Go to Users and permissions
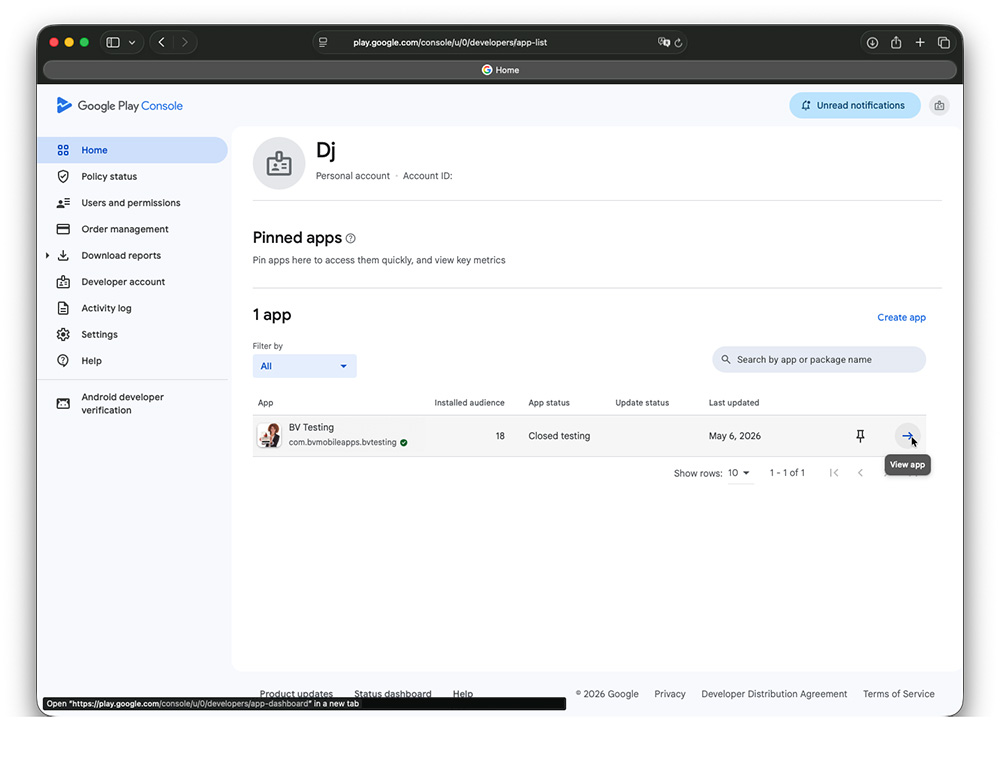Viewport: 1000px width, 765px height. pyautogui.click(x=132, y=203)
